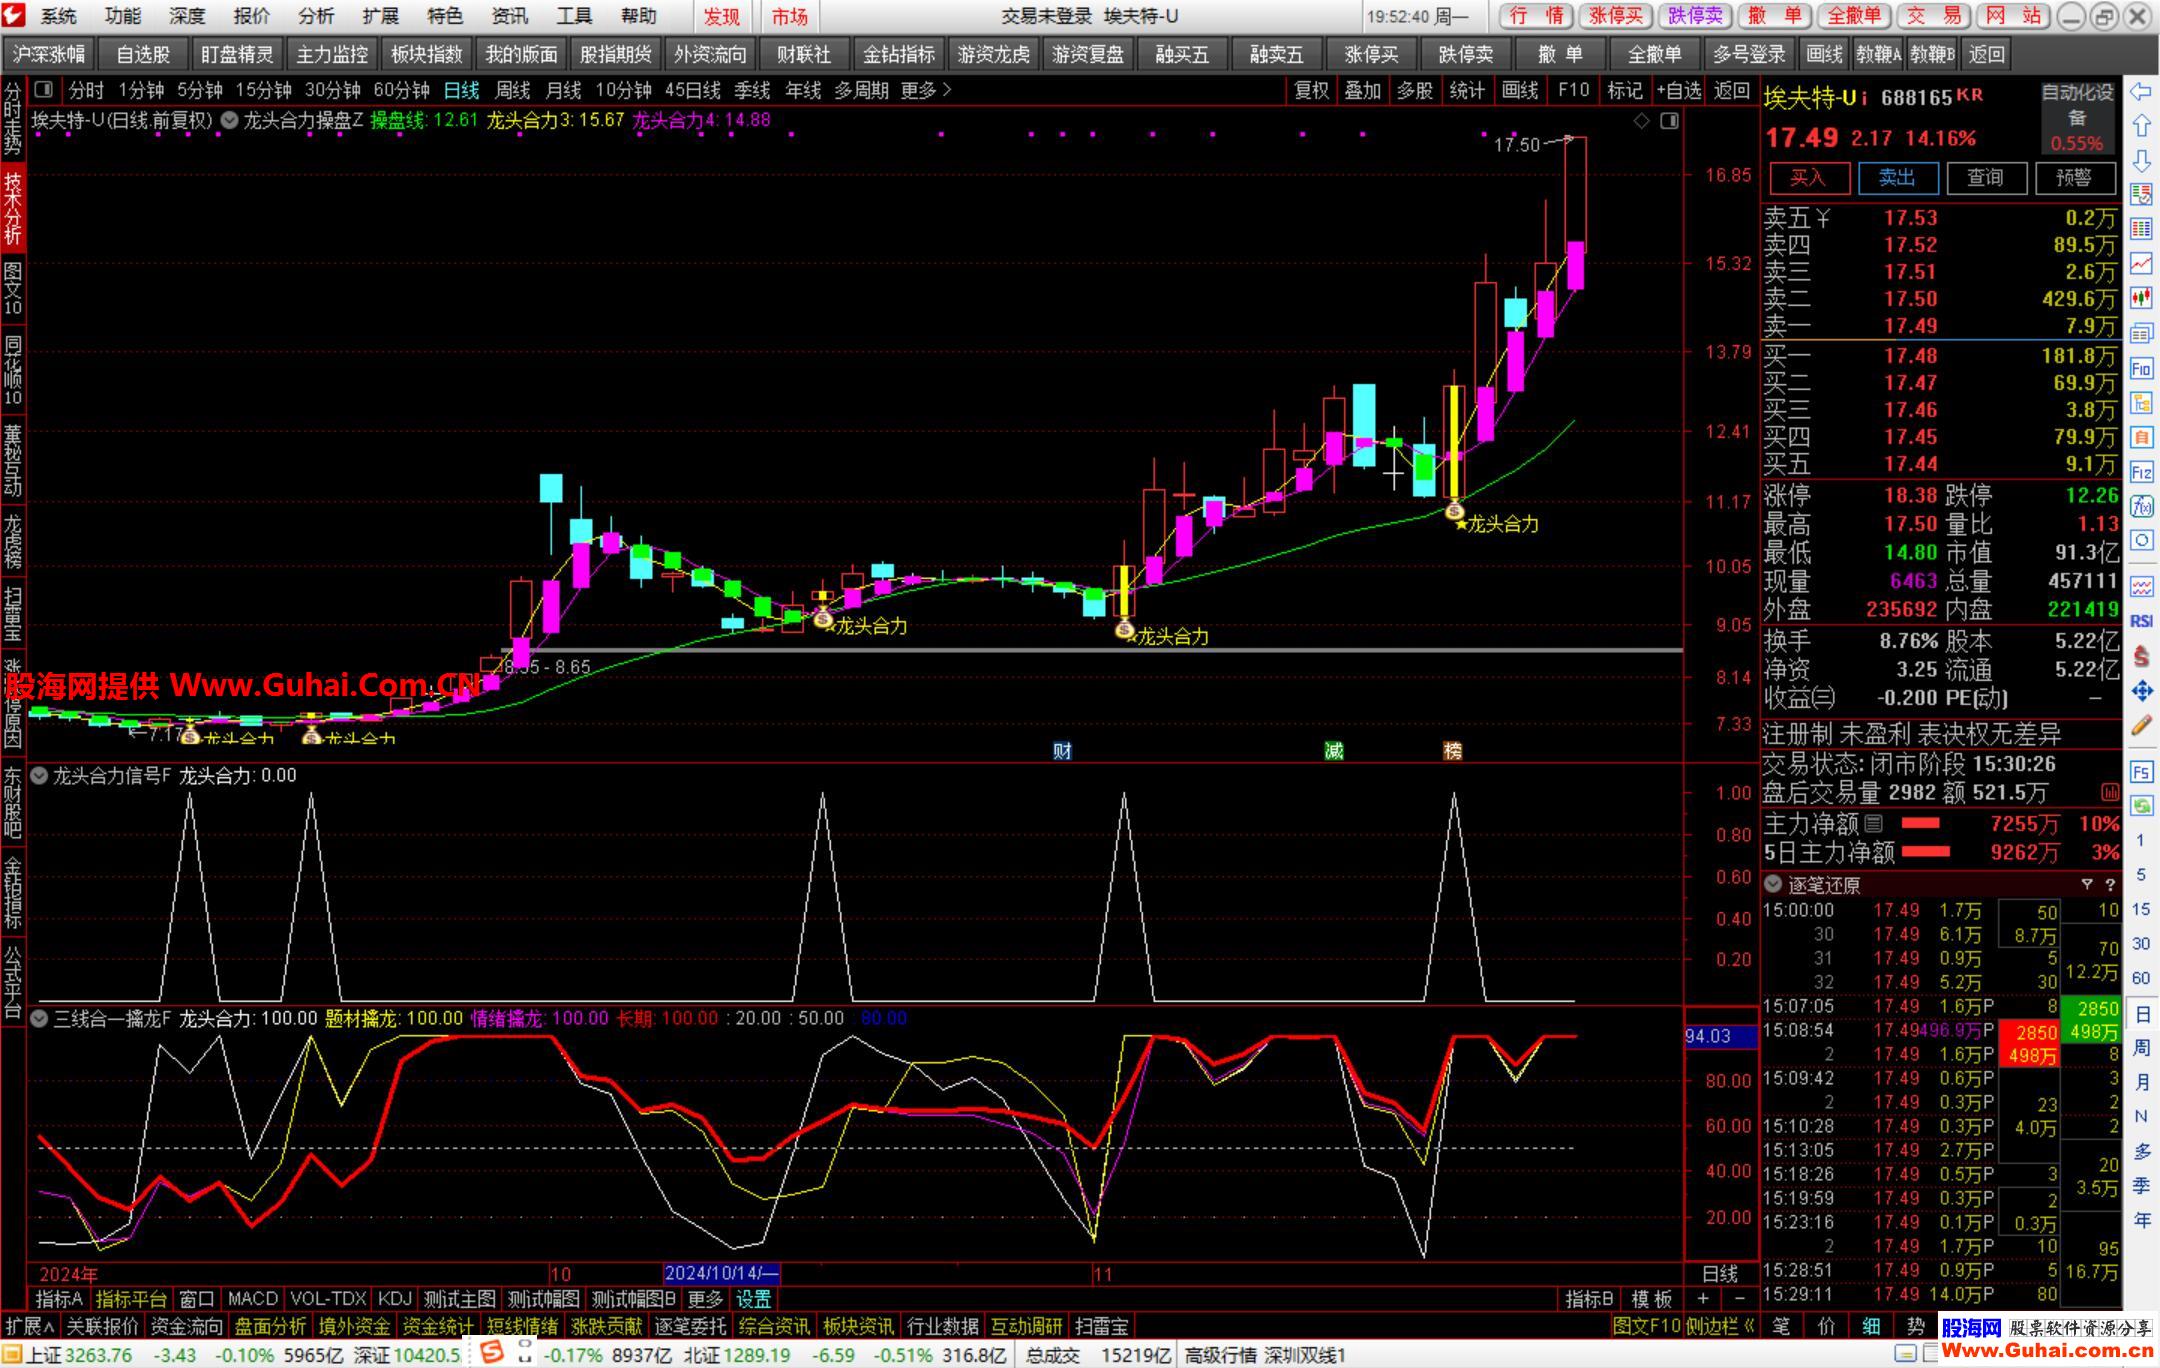Screen dimensions: 2160x1368
Task: Open the candlestick chart icon in sidebar
Action: coord(2141,297)
